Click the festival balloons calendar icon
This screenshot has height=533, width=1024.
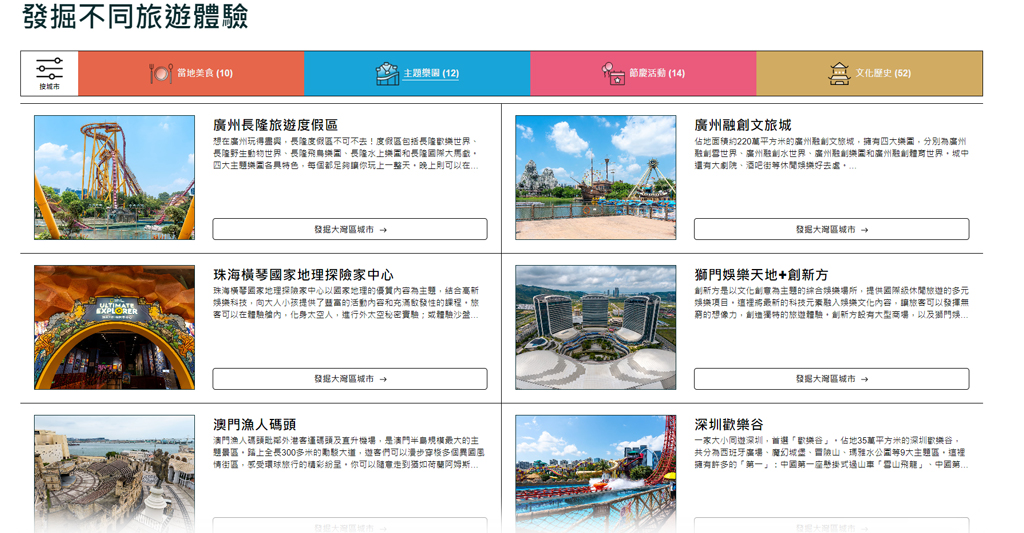coord(613,73)
